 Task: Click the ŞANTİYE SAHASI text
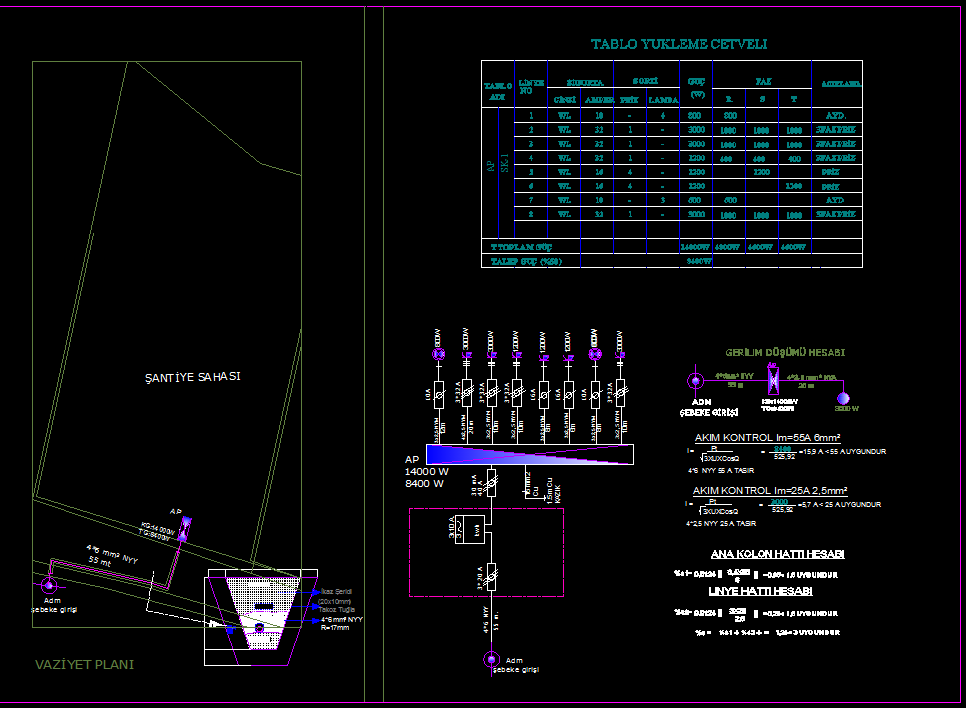tap(193, 377)
